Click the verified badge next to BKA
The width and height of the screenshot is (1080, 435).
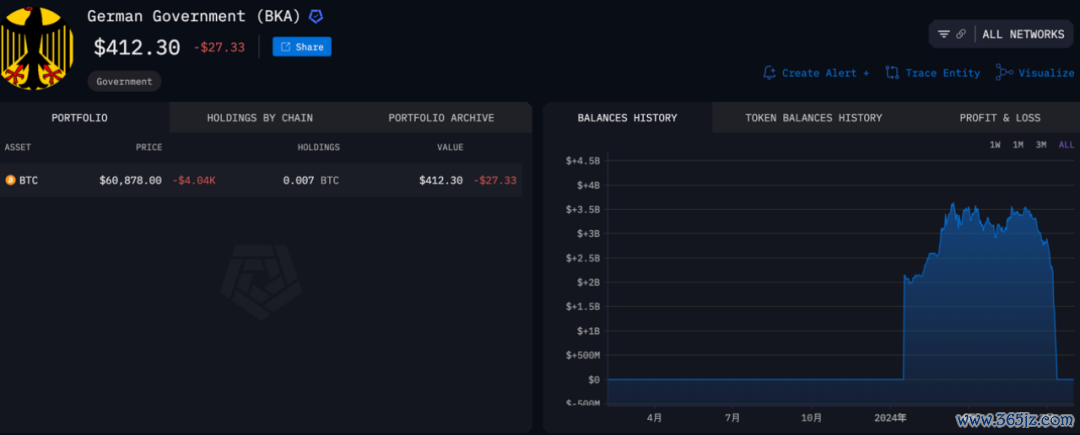click(x=315, y=17)
